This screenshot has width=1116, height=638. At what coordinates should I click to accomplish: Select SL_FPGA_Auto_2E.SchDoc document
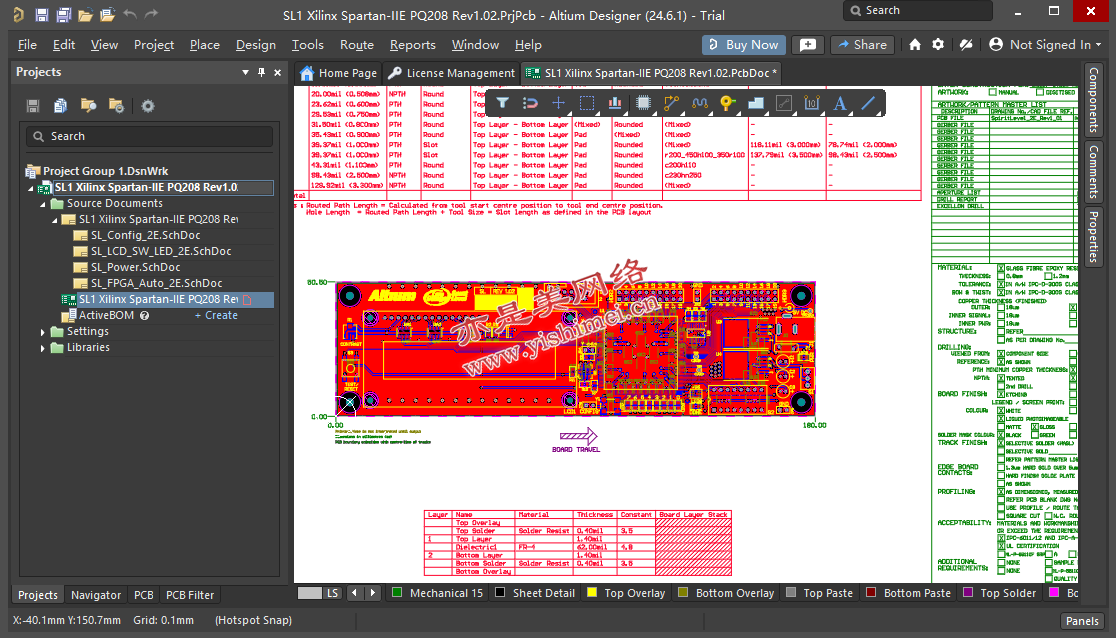click(x=156, y=283)
